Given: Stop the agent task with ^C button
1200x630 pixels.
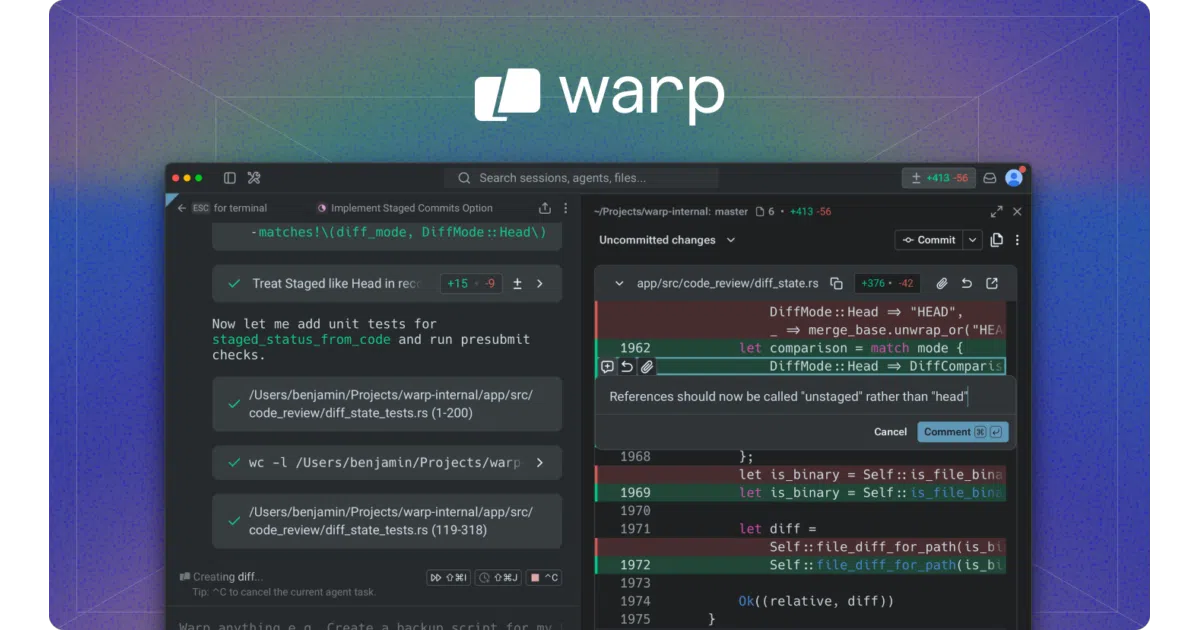Looking at the screenshot, I should pos(544,577).
